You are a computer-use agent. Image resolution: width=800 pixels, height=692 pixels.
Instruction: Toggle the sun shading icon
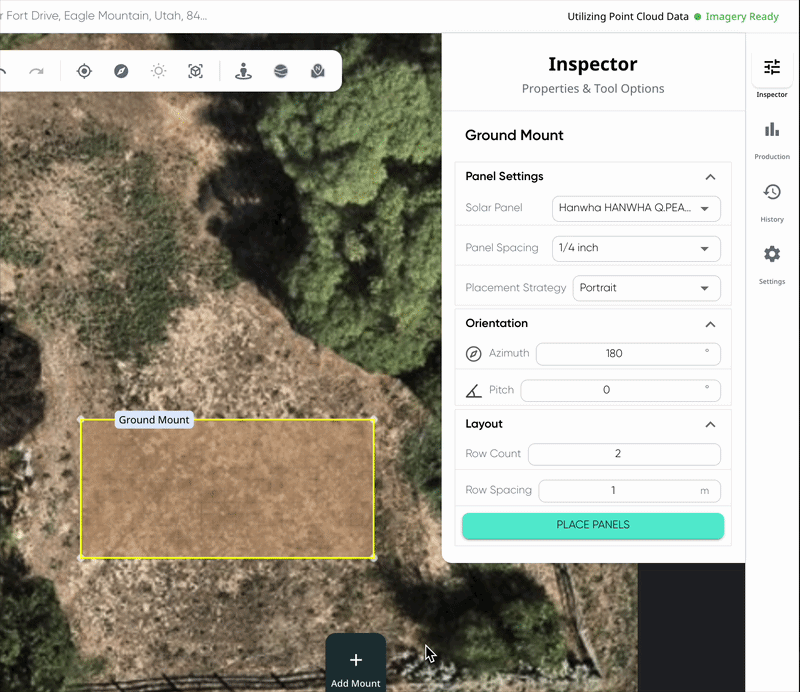point(158,71)
